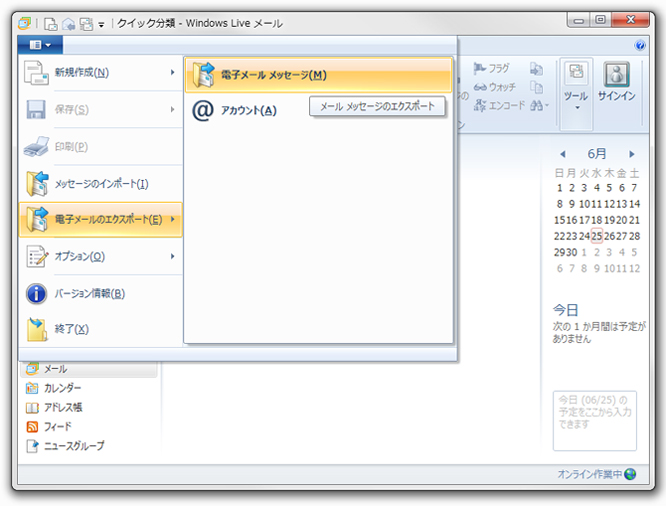Open quick access toolbar customize dropdown
Image resolution: width=666 pixels, height=506 pixels.
(x=102, y=25)
